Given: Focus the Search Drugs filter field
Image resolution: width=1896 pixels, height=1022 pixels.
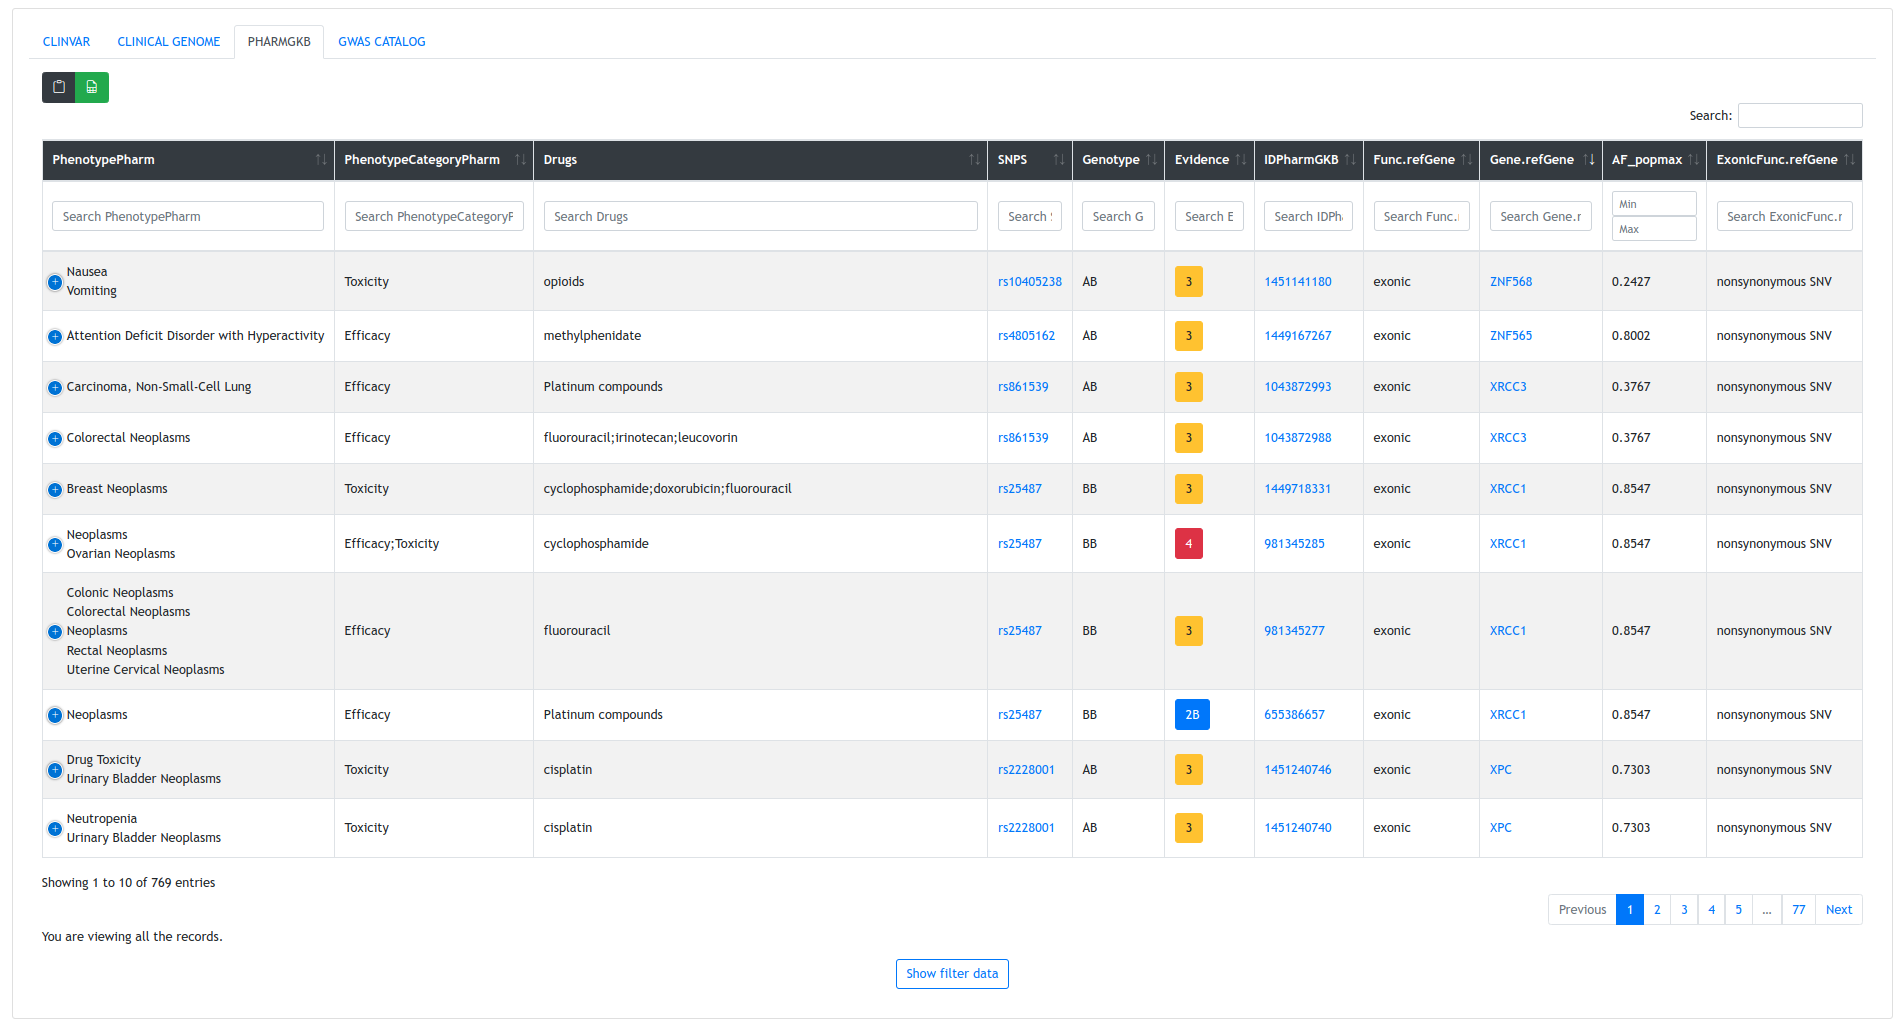Looking at the screenshot, I should [760, 217].
